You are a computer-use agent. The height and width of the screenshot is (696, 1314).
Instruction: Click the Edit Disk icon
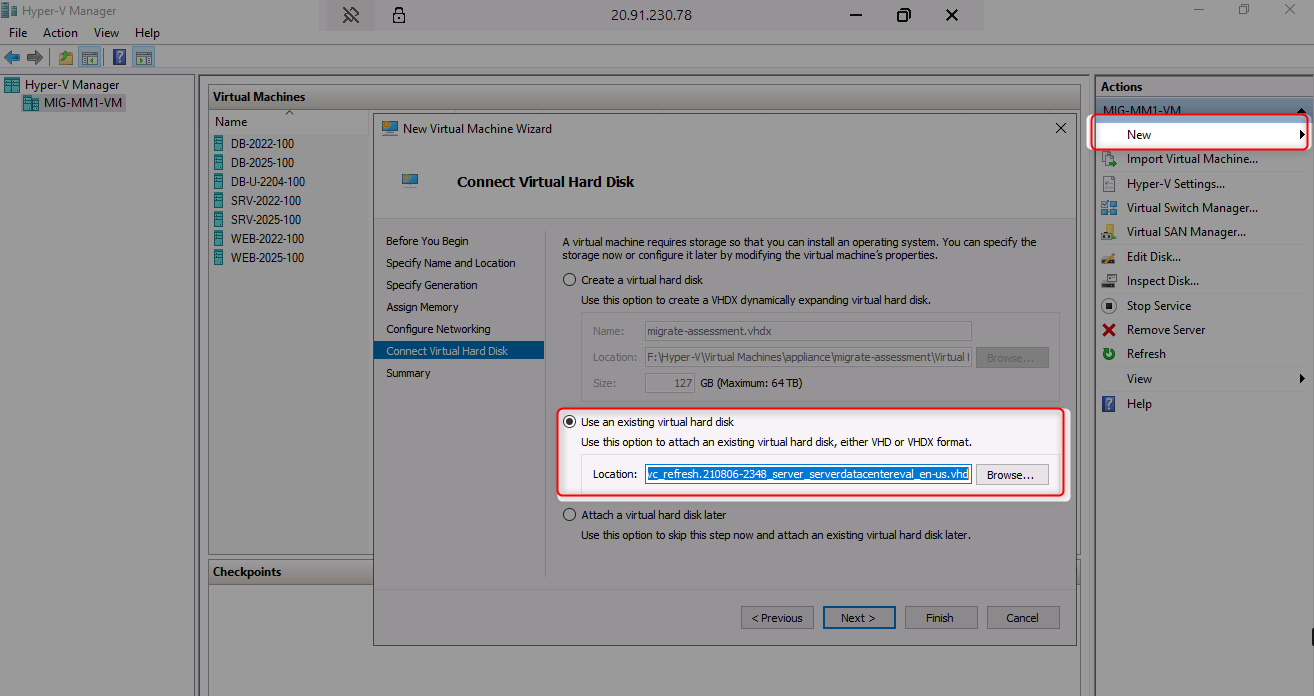point(1109,257)
